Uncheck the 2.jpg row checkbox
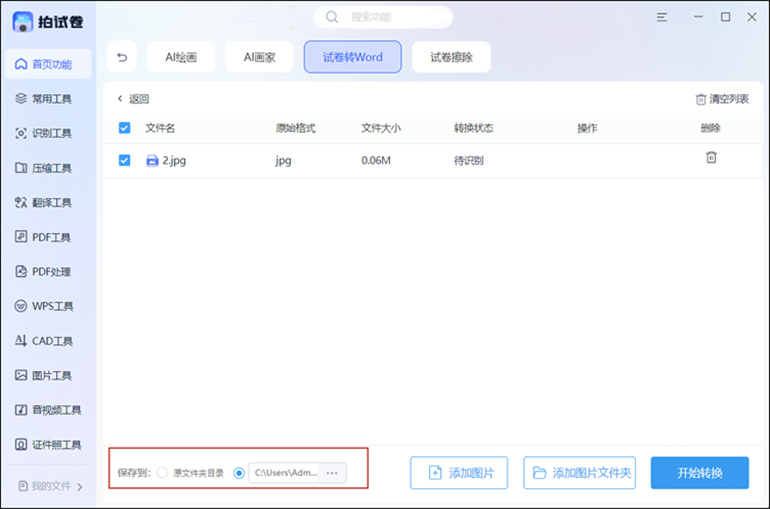Viewport: 770px width, 509px height. (125, 161)
